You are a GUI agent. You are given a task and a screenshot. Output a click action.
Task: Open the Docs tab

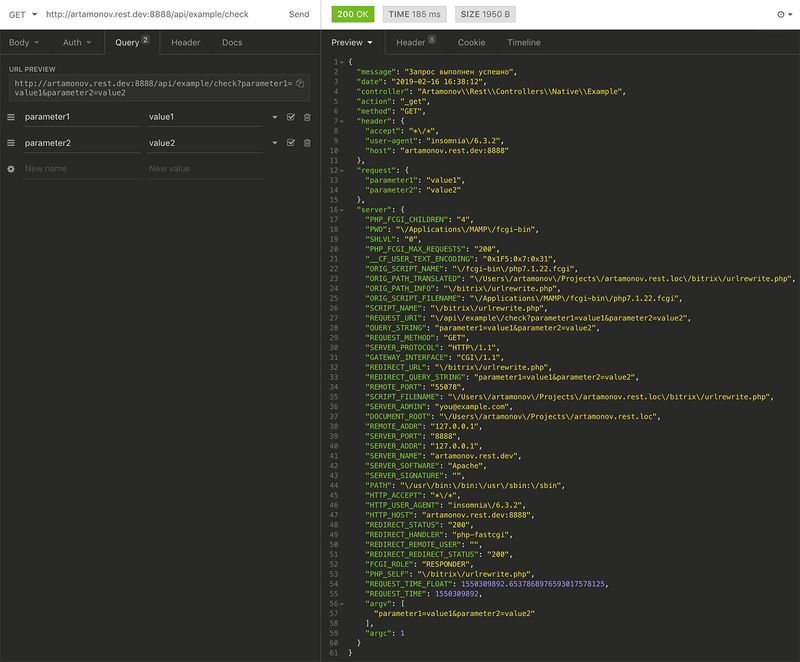tap(232, 43)
